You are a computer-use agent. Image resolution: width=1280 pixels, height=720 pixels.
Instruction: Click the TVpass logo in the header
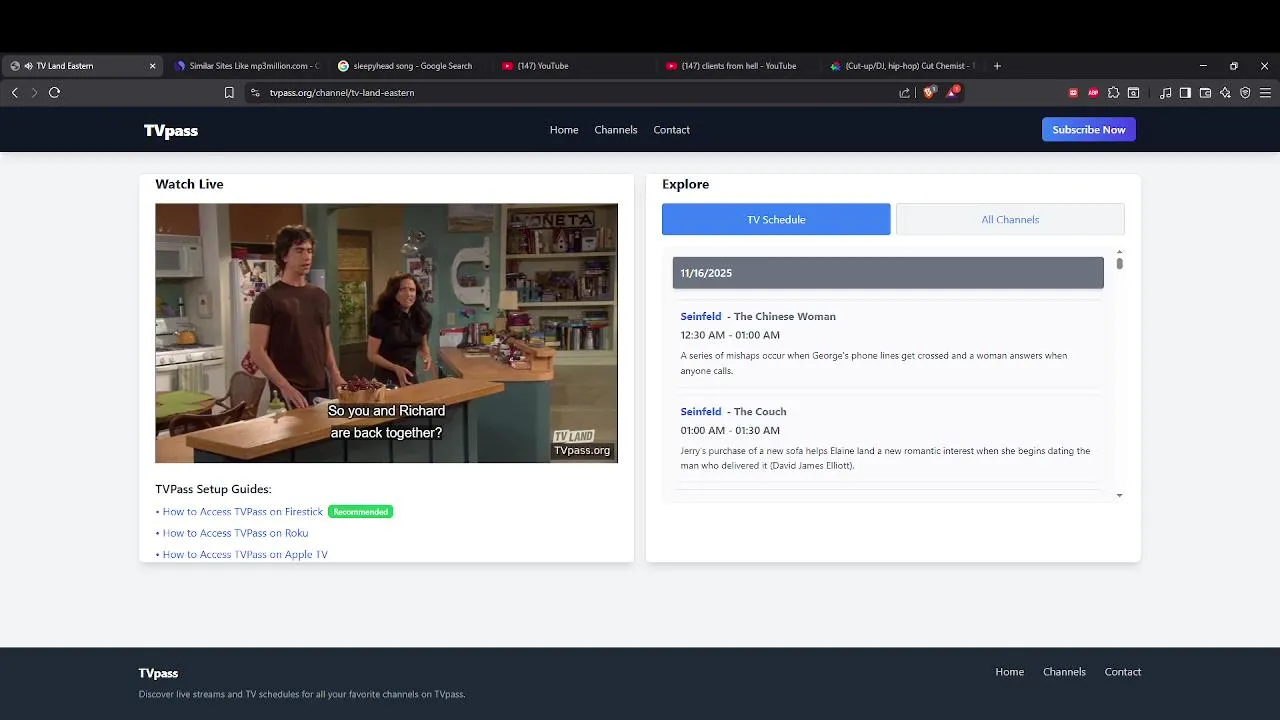[x=171, y=130]
